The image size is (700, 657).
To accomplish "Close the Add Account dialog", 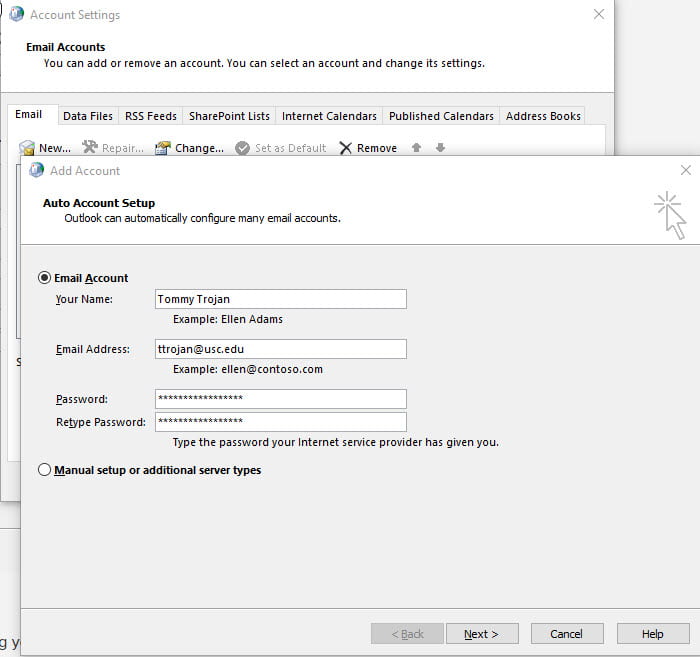I will coord(685,170).
